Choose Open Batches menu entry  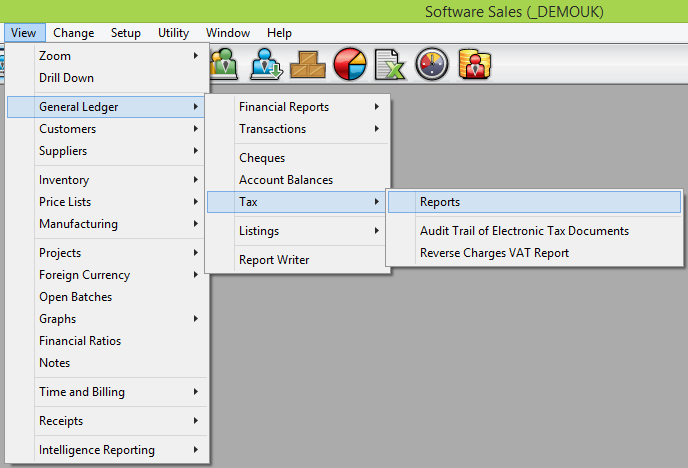point(106,297)
